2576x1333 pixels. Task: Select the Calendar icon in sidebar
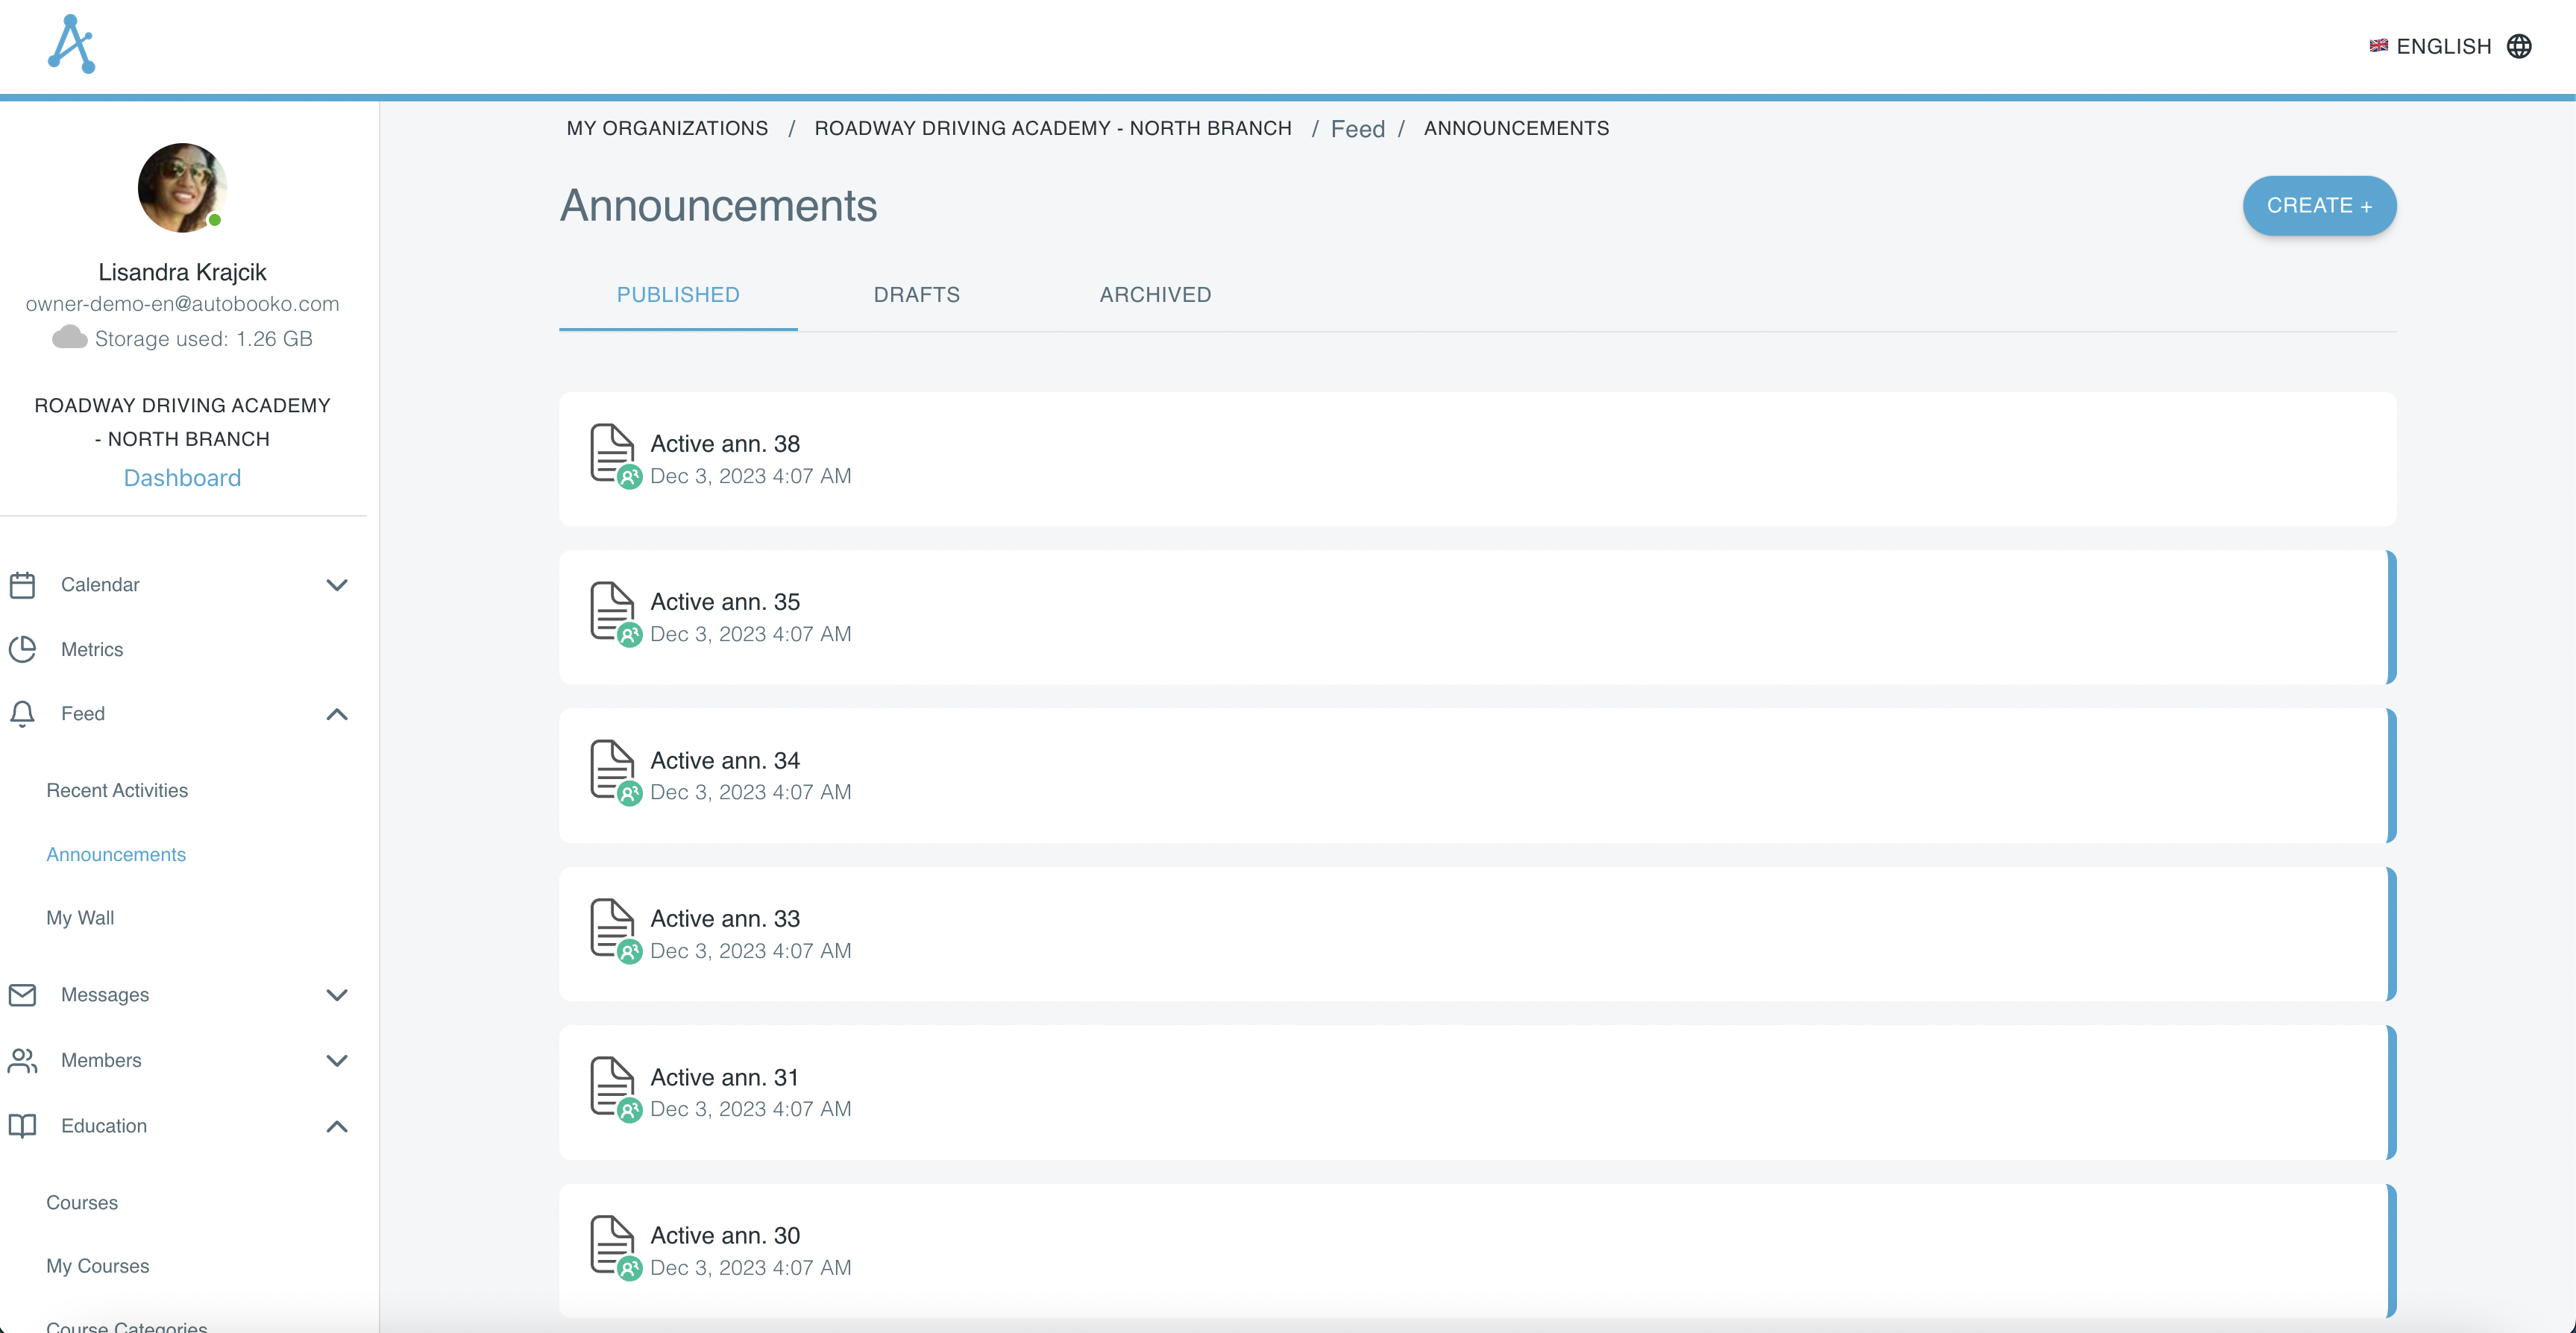pos(23,584)
